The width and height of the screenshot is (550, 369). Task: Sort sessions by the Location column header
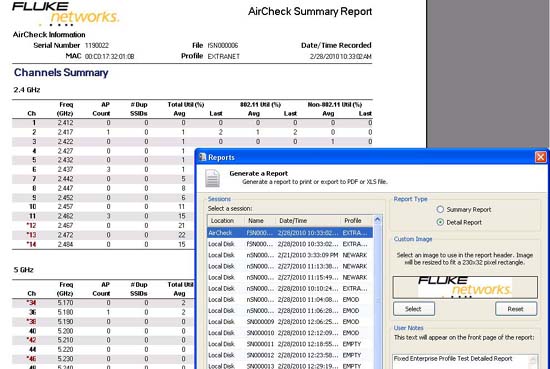click(226, 221)
